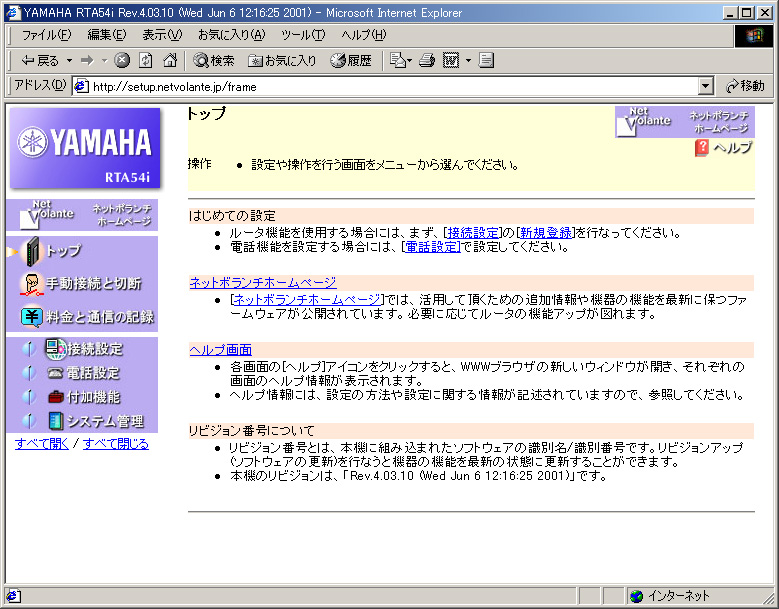Open 手動接続と切断 in the sidebar
The image size is (779, 609).
82,283
